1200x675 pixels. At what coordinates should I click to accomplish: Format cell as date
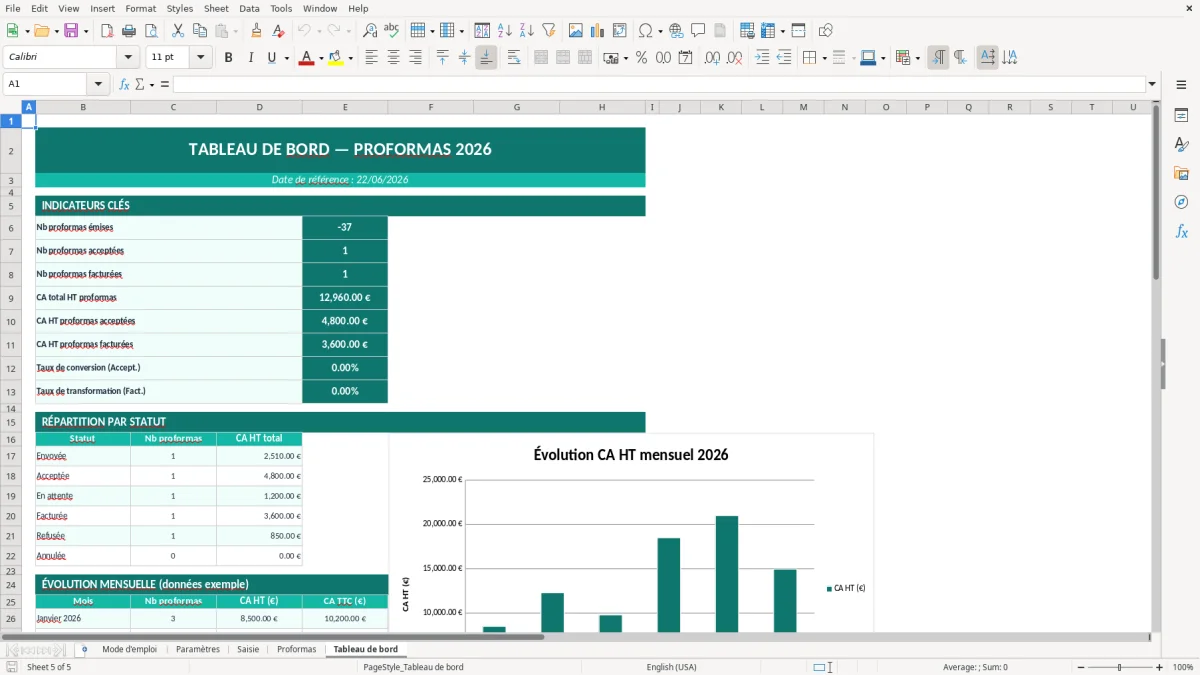[x=685, y=58]
